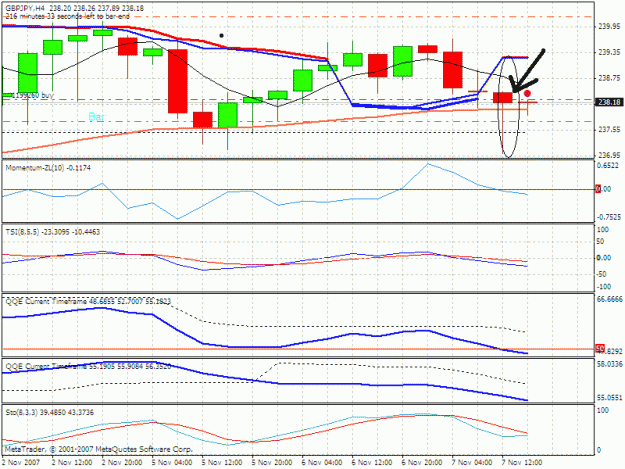Screen dimensions: 625x469
Task: Click the red 50 level tag in QQE
Action: (x=600, y=349)
